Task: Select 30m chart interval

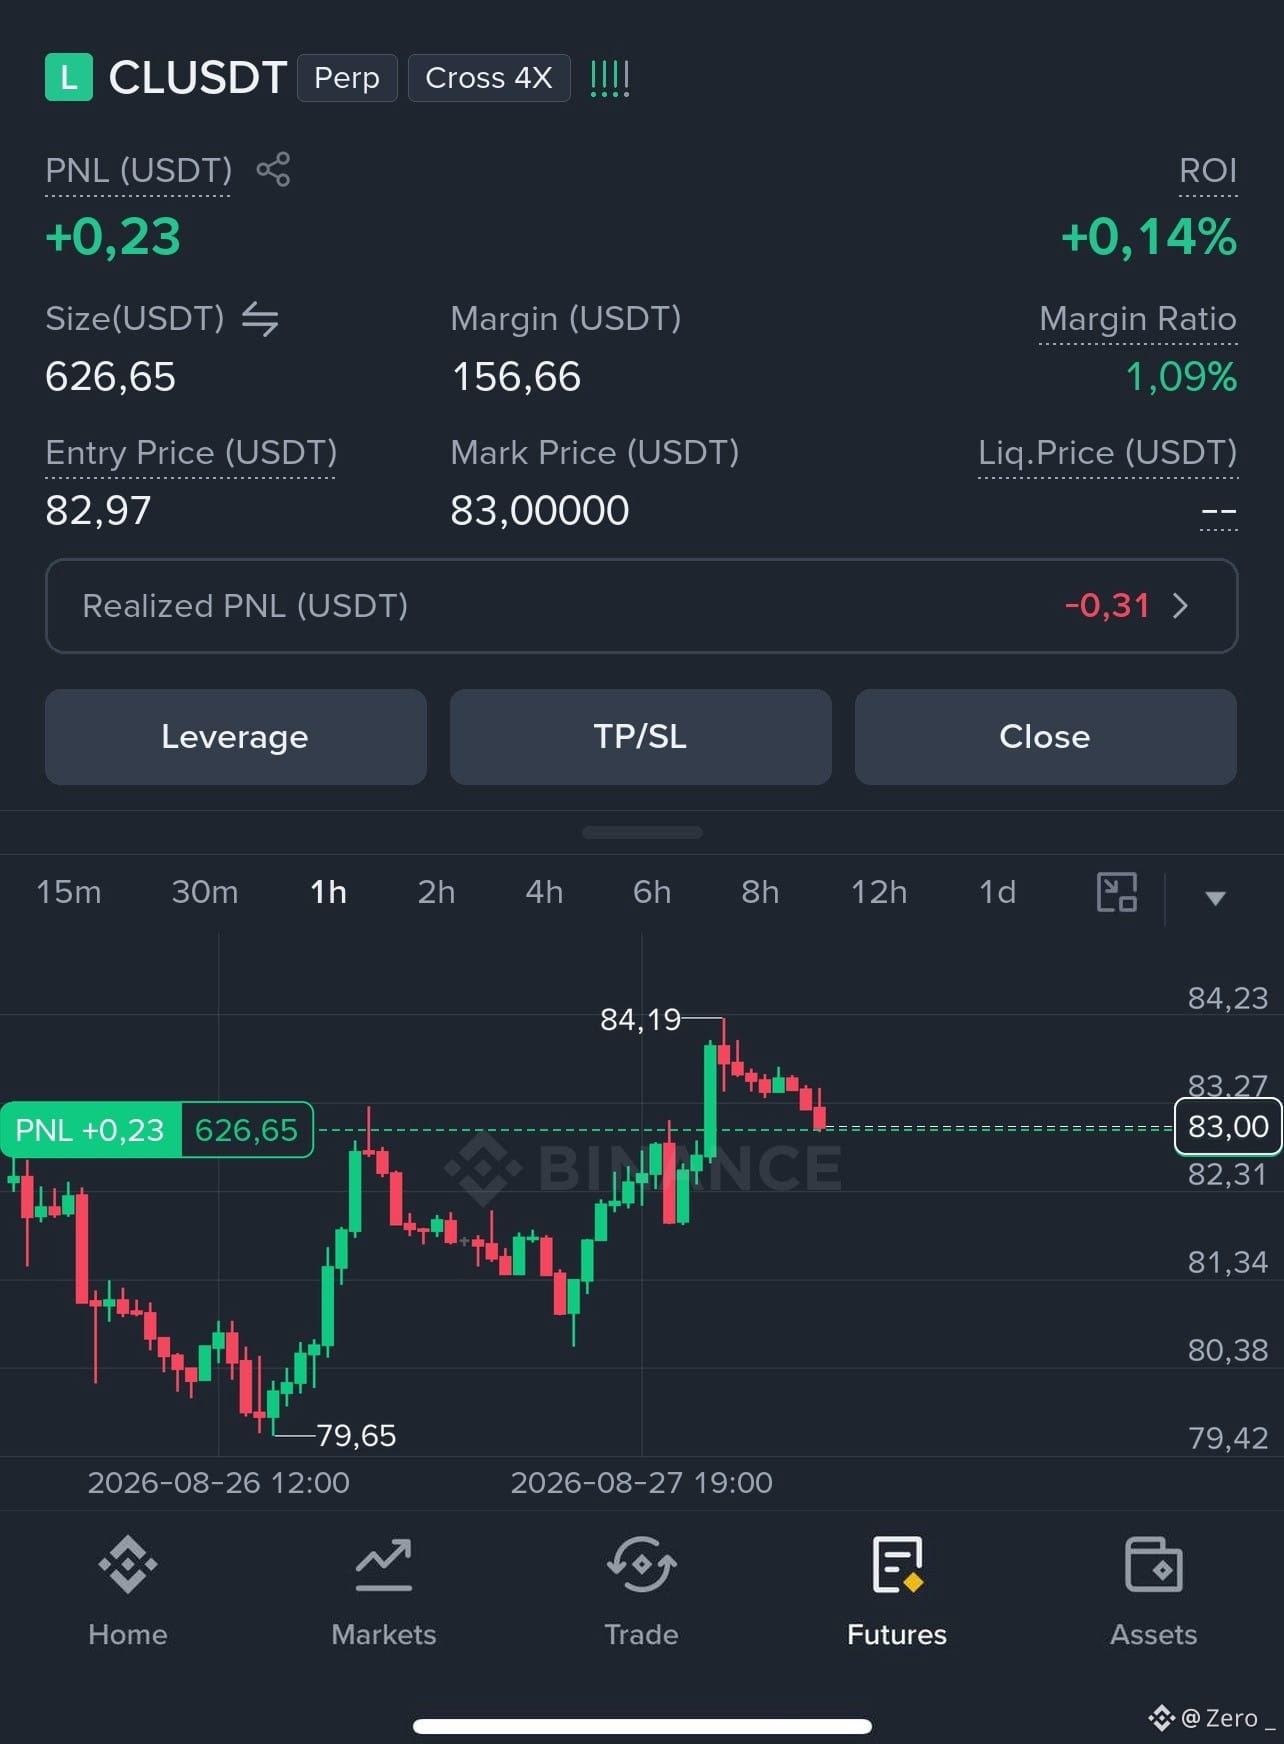Action: click(205, 892)
